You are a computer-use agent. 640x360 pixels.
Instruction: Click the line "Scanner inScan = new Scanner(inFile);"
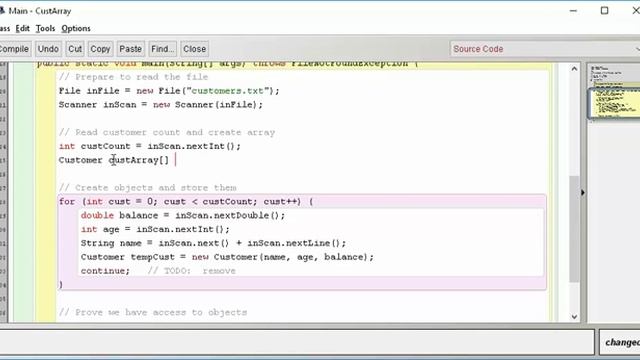(161, 105)
